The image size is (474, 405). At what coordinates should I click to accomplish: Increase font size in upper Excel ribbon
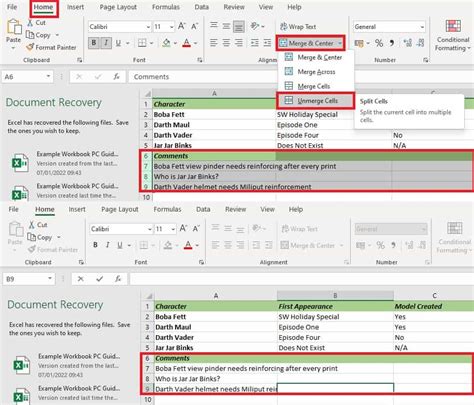(x=182, y=26)
